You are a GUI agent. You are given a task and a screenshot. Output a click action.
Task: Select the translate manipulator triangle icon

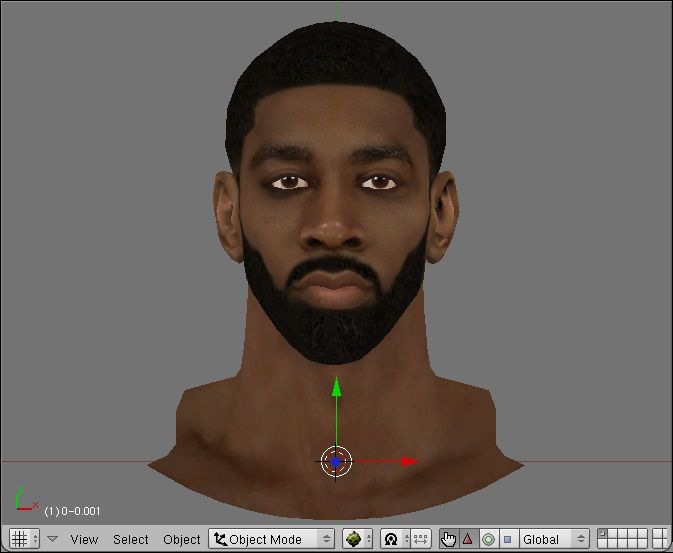[x=467, y=539]
